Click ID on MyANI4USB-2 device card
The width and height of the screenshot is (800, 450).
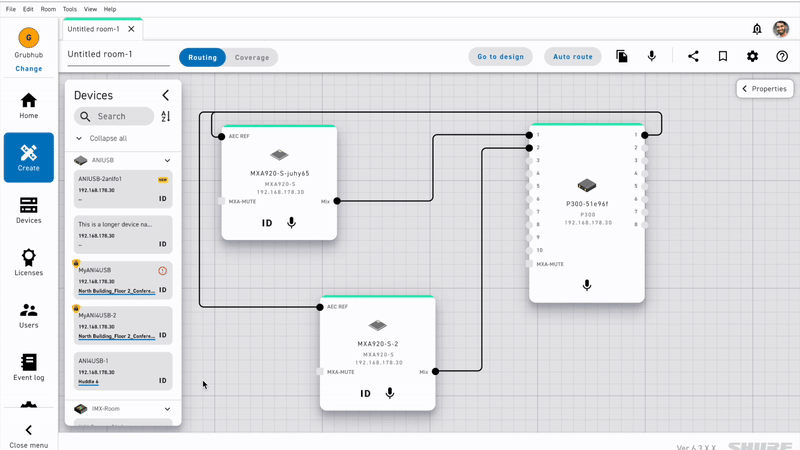163,335
